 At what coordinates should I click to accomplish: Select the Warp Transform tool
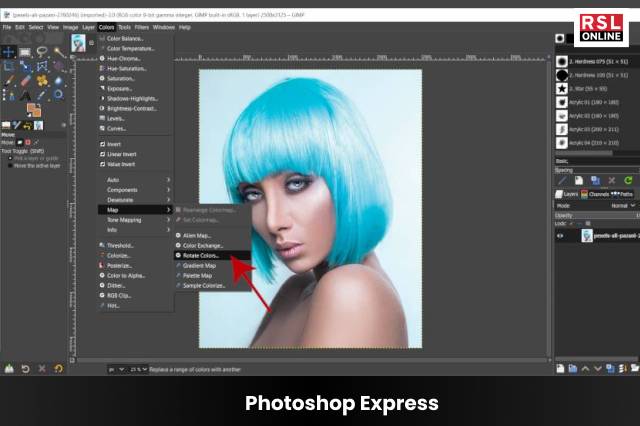click(42, 66)
